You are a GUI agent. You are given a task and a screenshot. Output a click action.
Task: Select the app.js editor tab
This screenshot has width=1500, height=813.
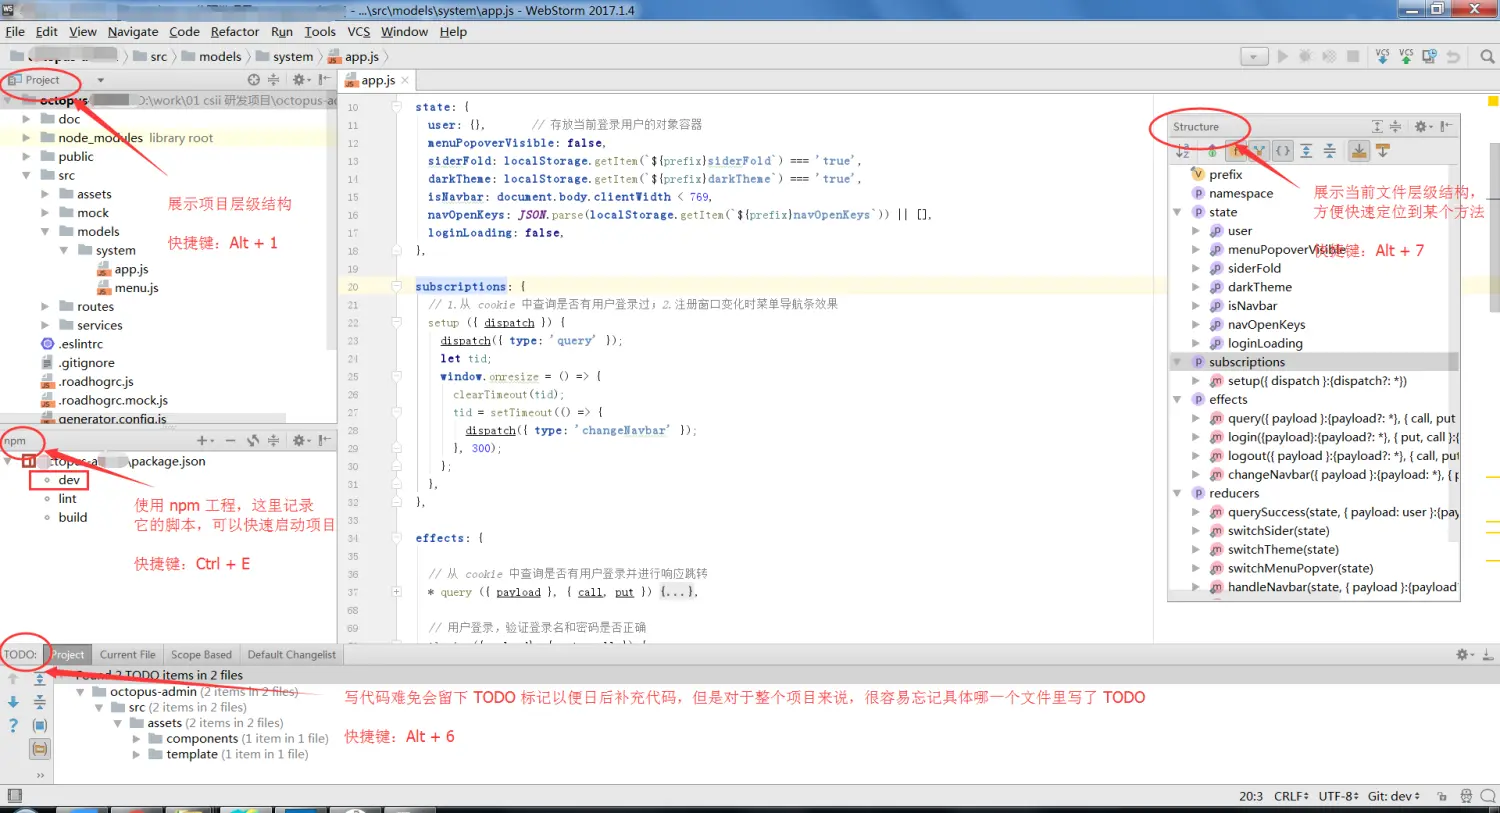pos(377,80)
